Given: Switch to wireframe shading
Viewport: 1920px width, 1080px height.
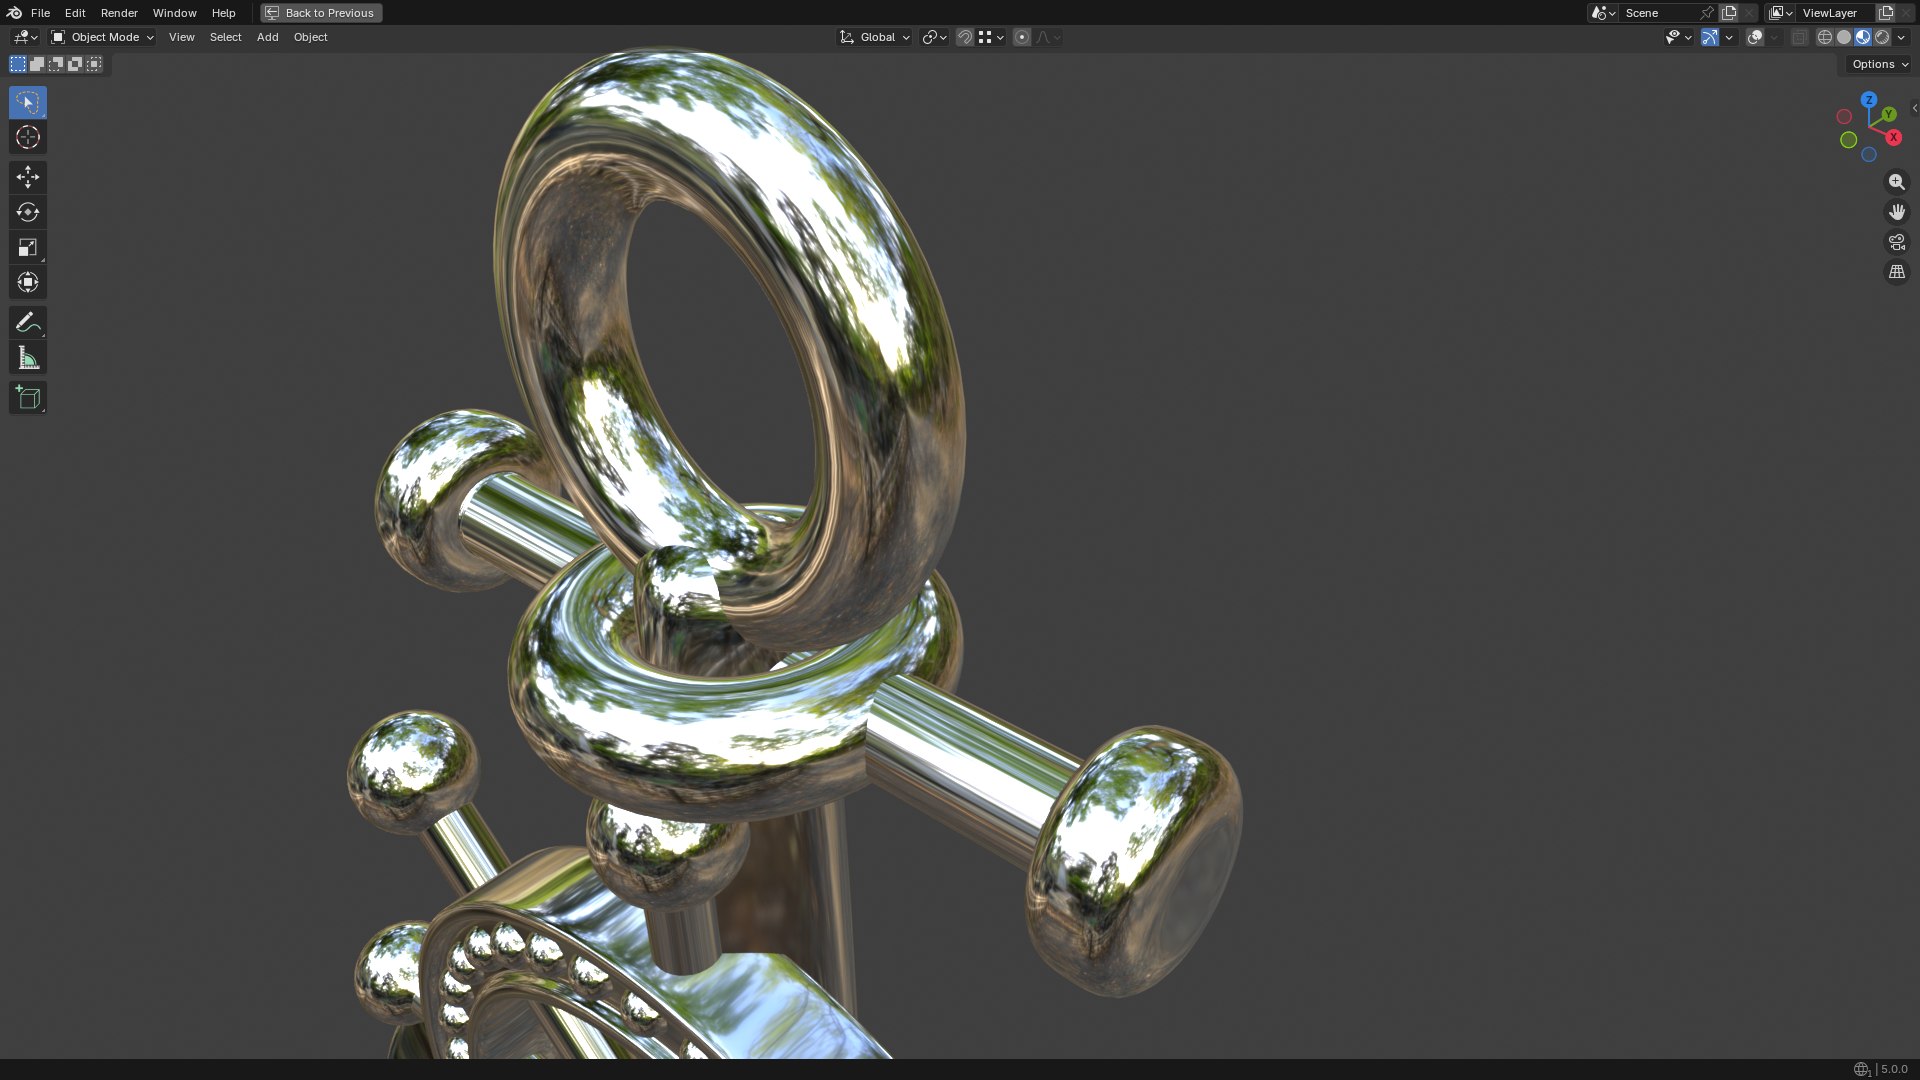Looking at the screenshot, I should [x=1825, y=37].
